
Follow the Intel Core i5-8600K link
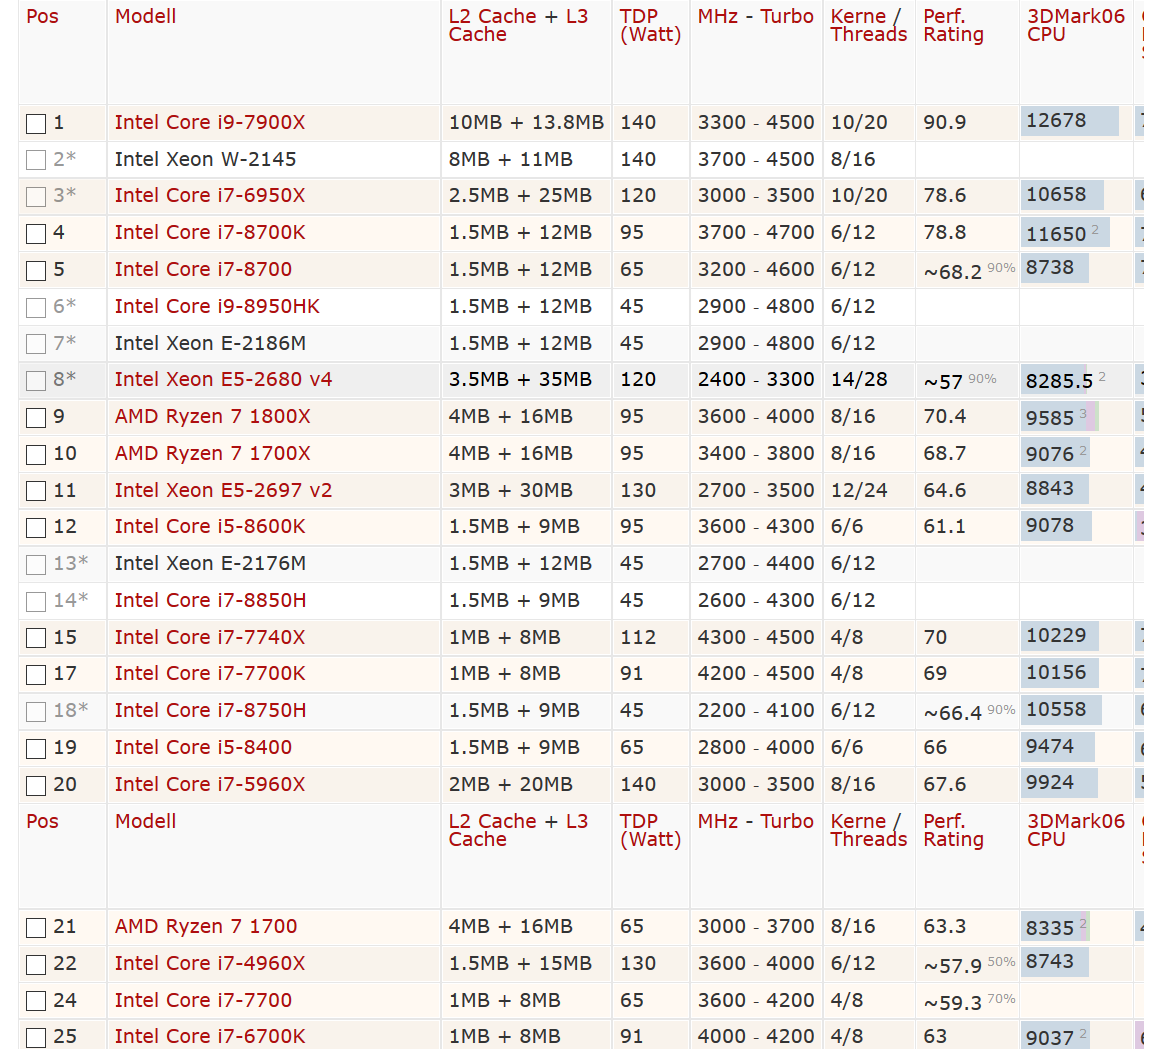(210, 526)
